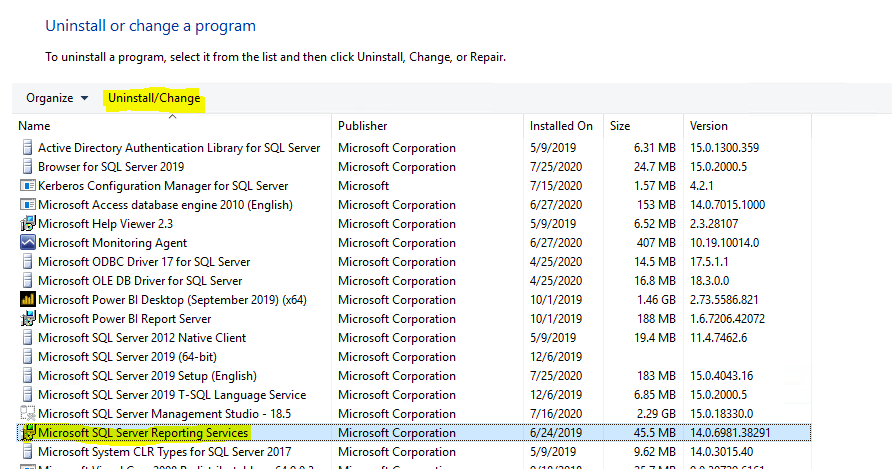Viewport: 892px width, 469px height.
Task: Click the Microsoft Access database engine 2010 icon
Action: tap(27, 205)
